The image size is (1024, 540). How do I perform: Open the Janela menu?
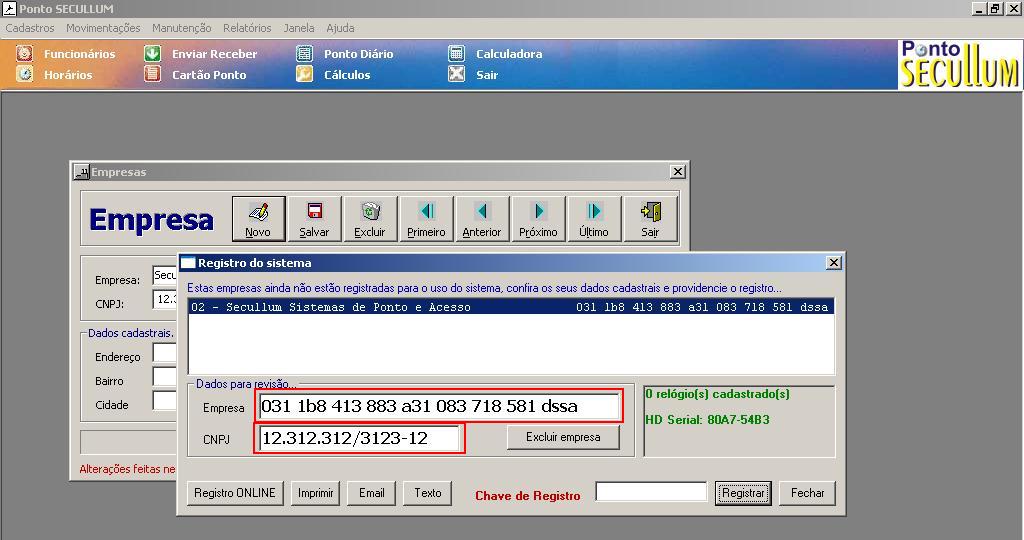299,28
